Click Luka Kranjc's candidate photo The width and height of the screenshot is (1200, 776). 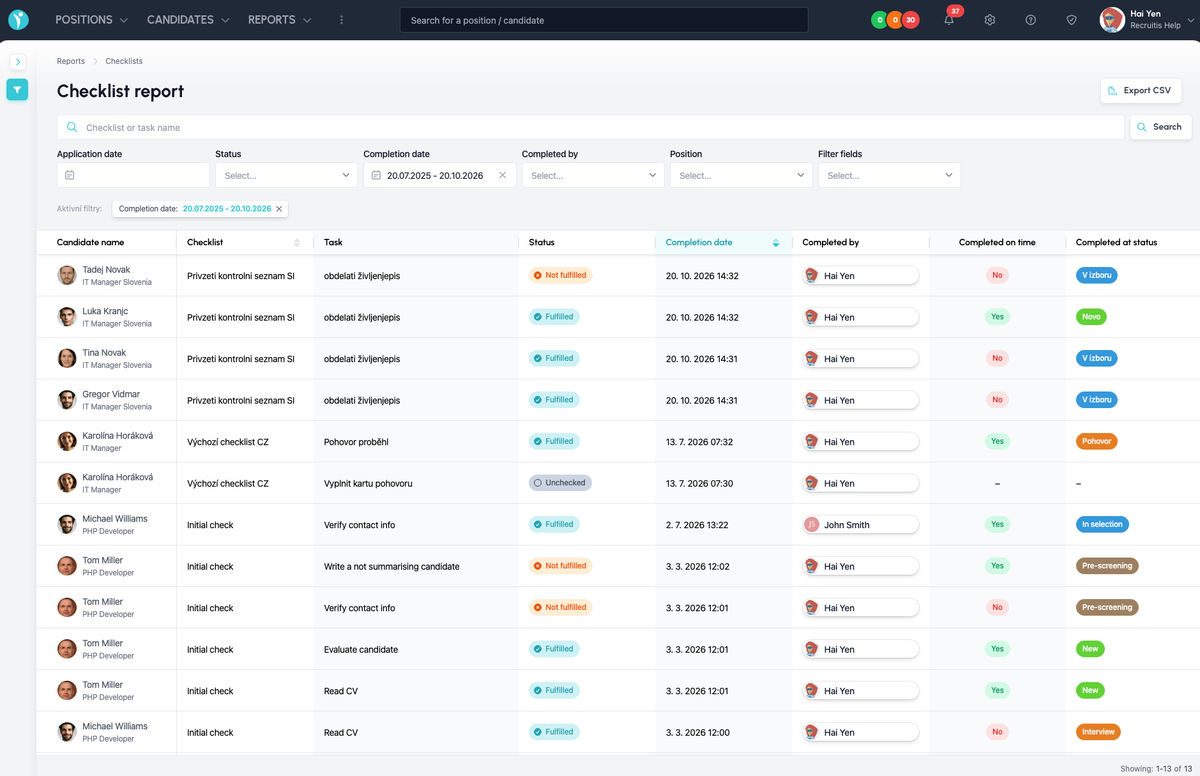67,317
